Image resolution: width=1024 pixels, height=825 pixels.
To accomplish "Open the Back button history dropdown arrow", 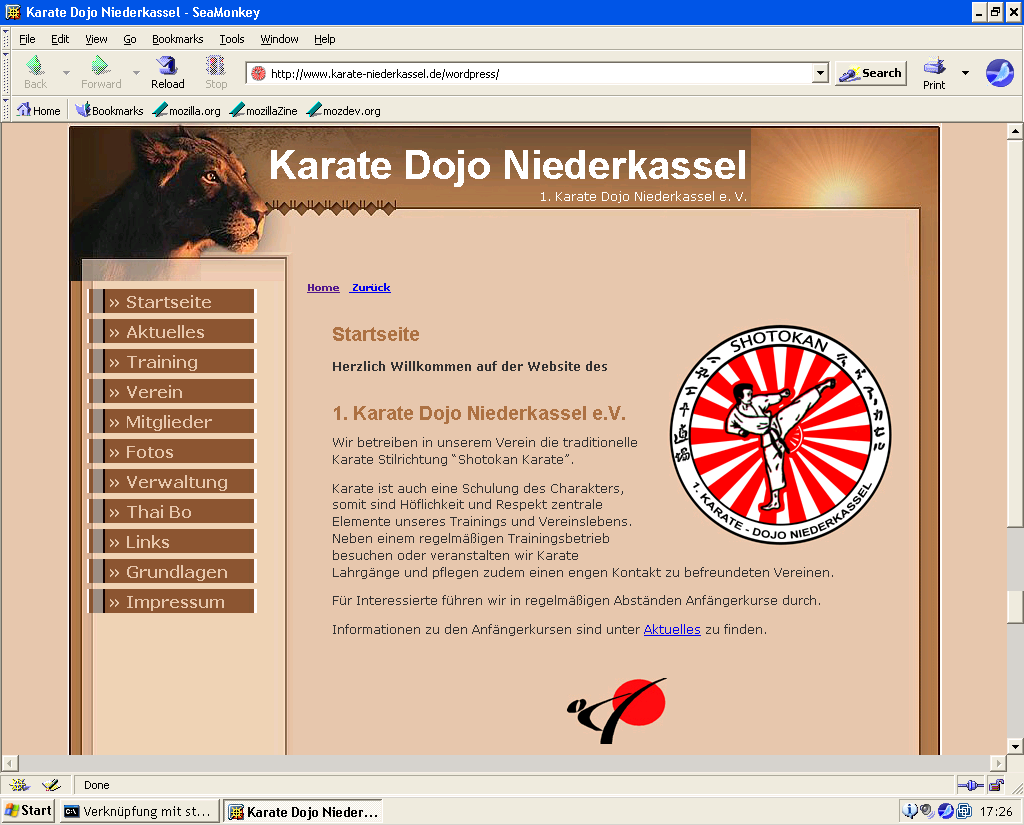I will 66,73.
